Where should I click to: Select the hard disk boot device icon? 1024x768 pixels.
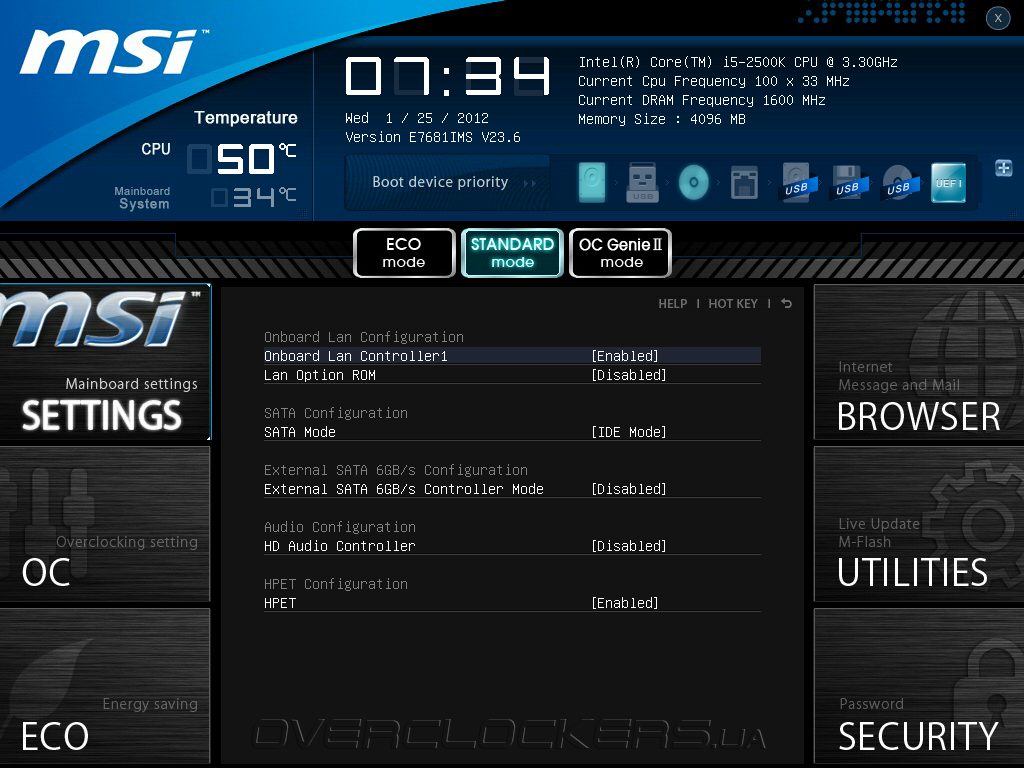pos(592,182)
